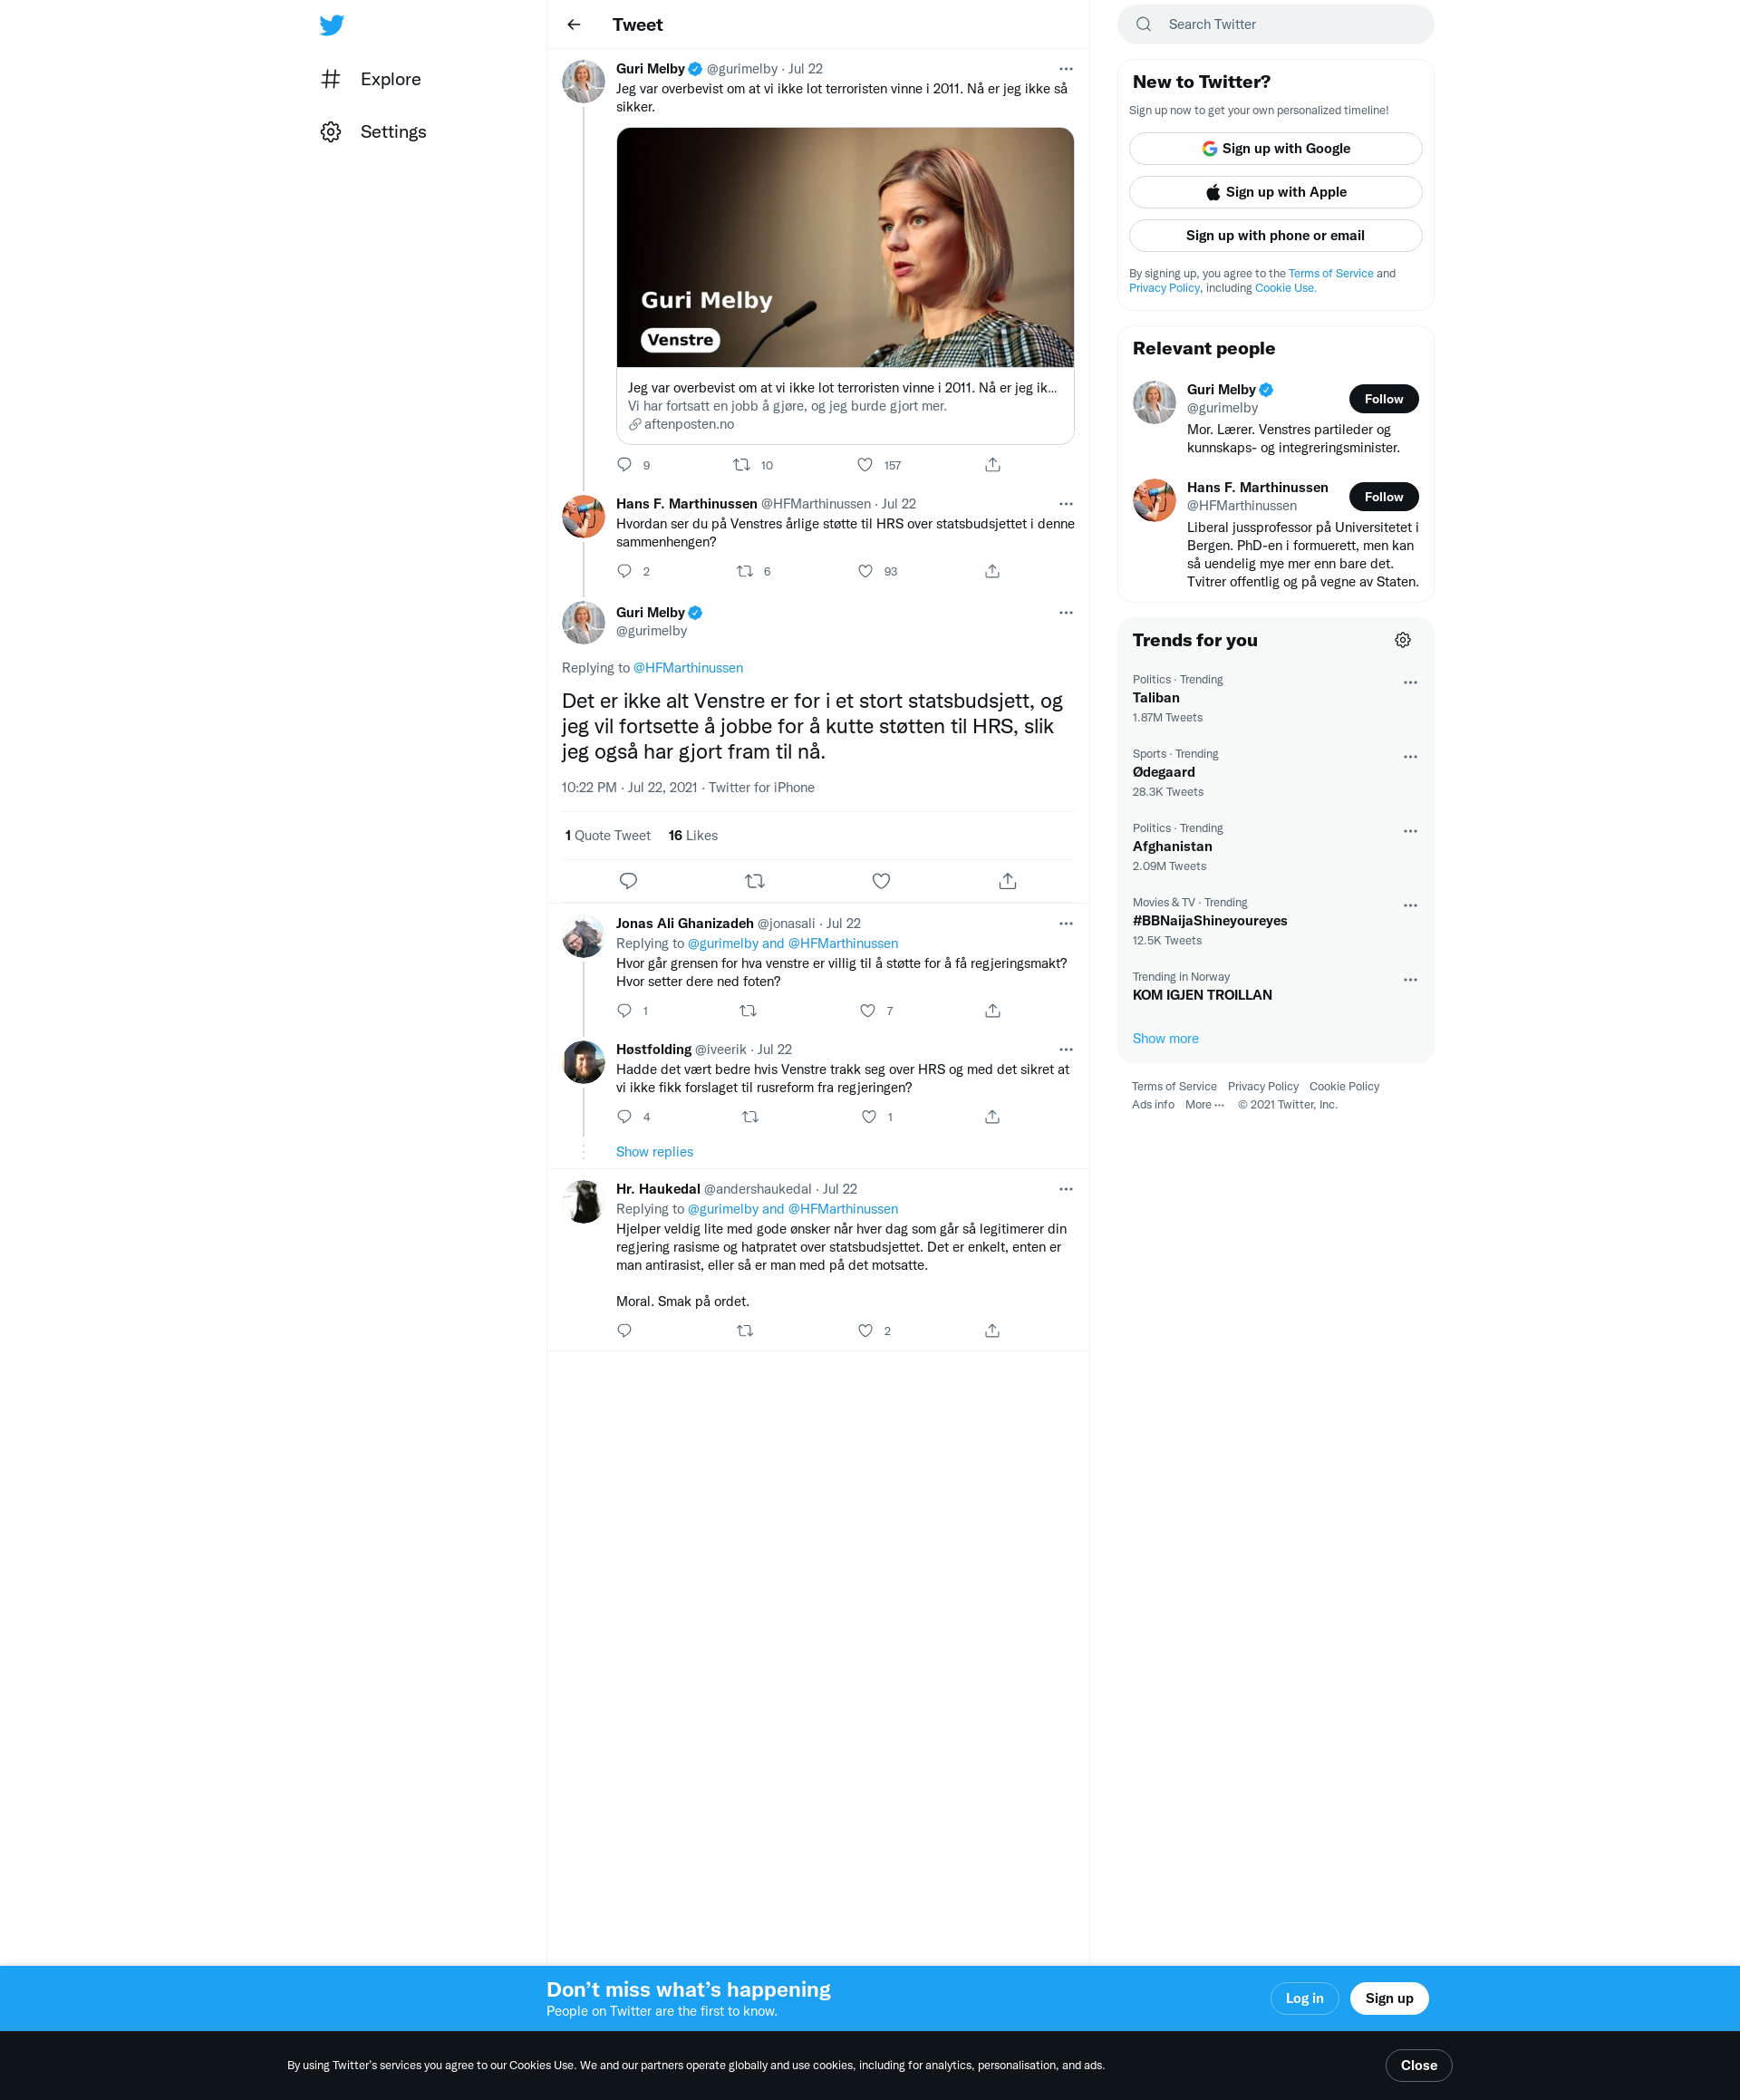Follow Hans F. Marthinussen in Relevant people
The height and width of the screenshot is (2100, 1740).
tap(1384, 497)
